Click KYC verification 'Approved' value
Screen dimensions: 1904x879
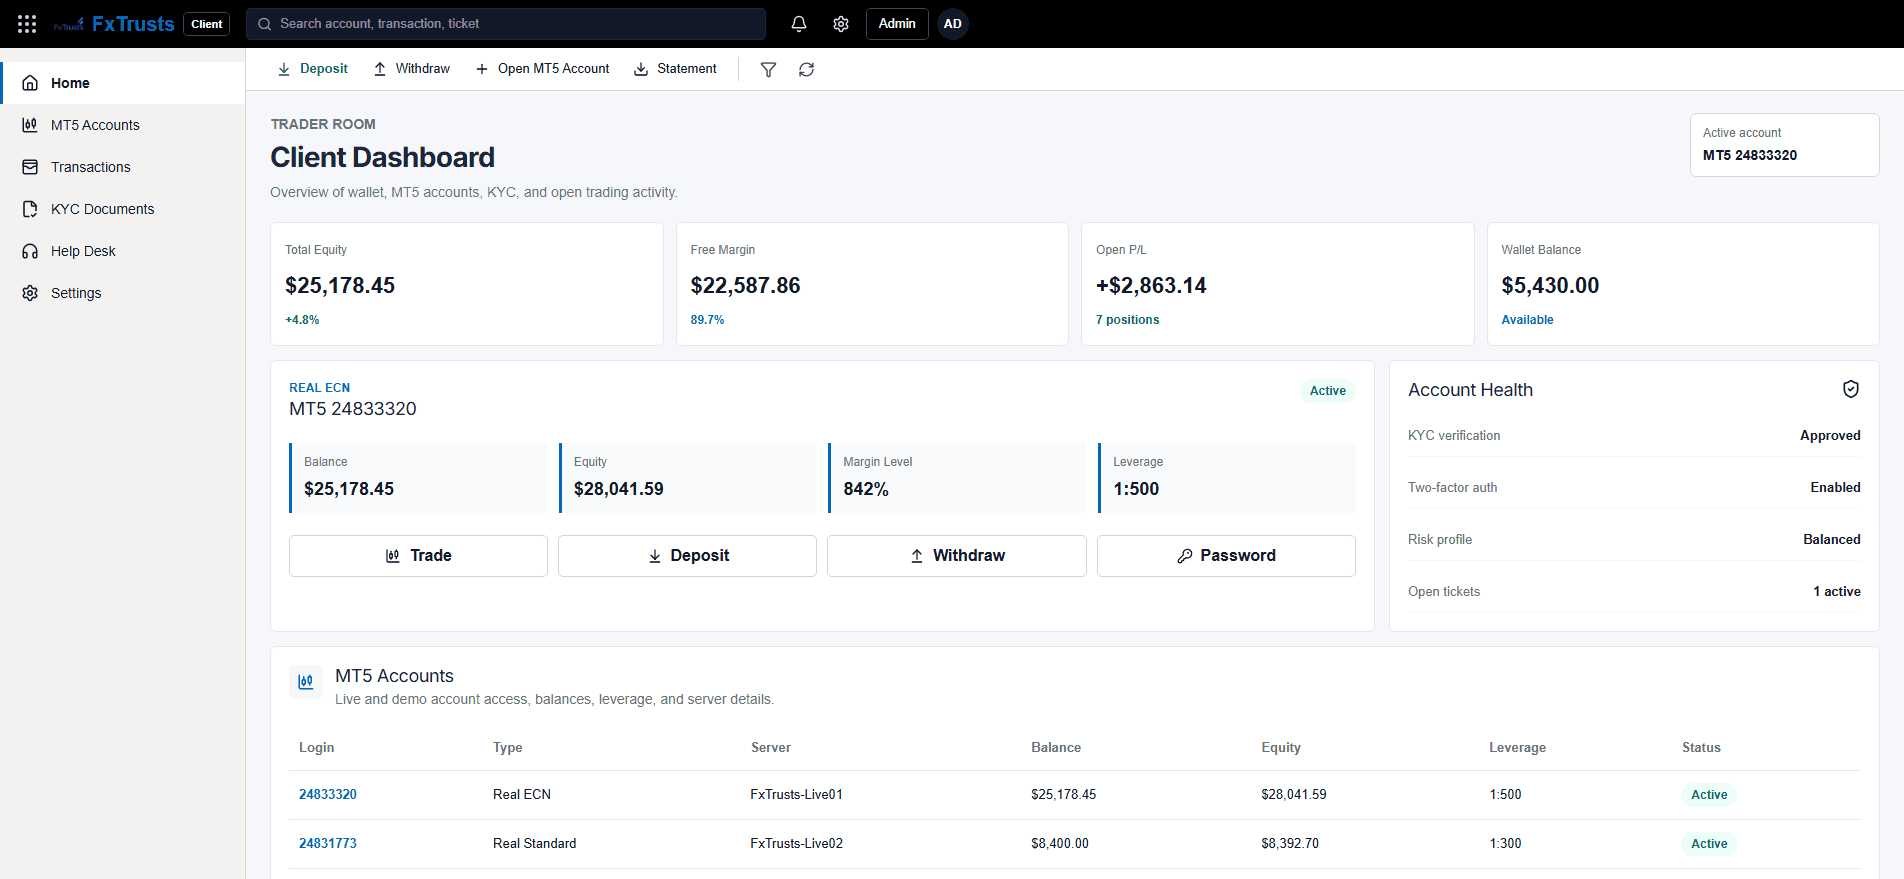point(1830,436)
